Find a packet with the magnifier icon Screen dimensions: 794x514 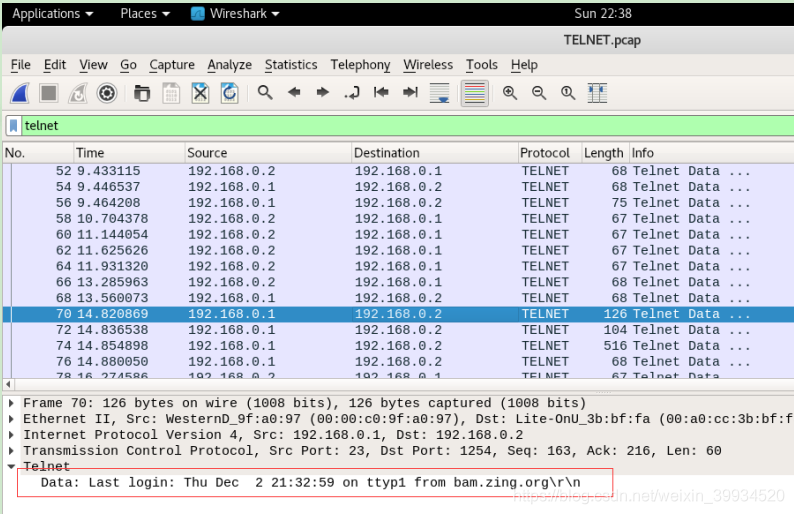265,93
